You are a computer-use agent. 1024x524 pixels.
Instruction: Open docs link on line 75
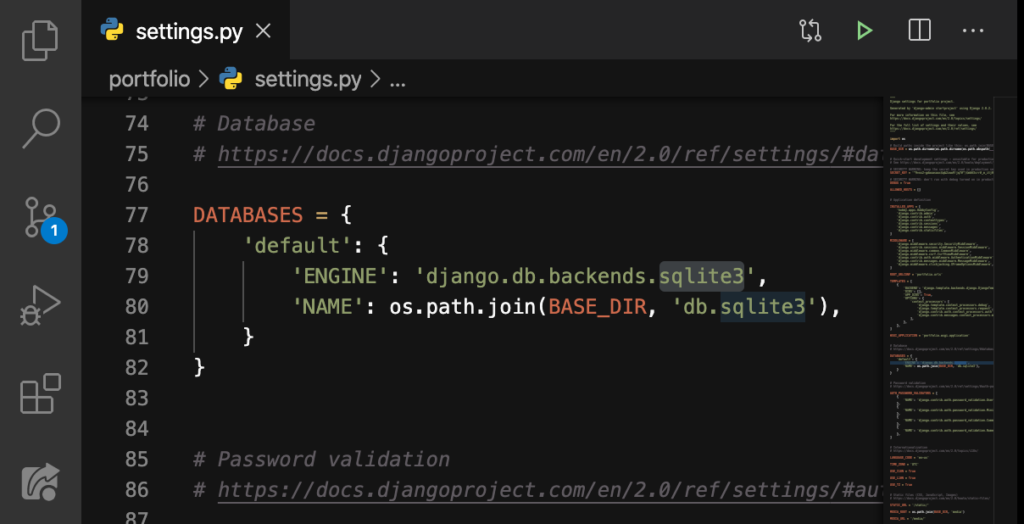(x=550, y=154)
